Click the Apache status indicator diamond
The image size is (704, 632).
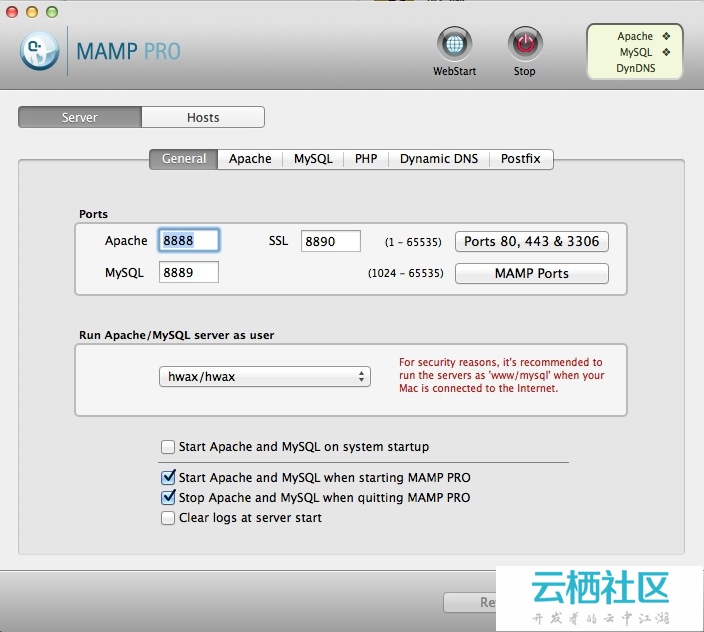point(666,36)
